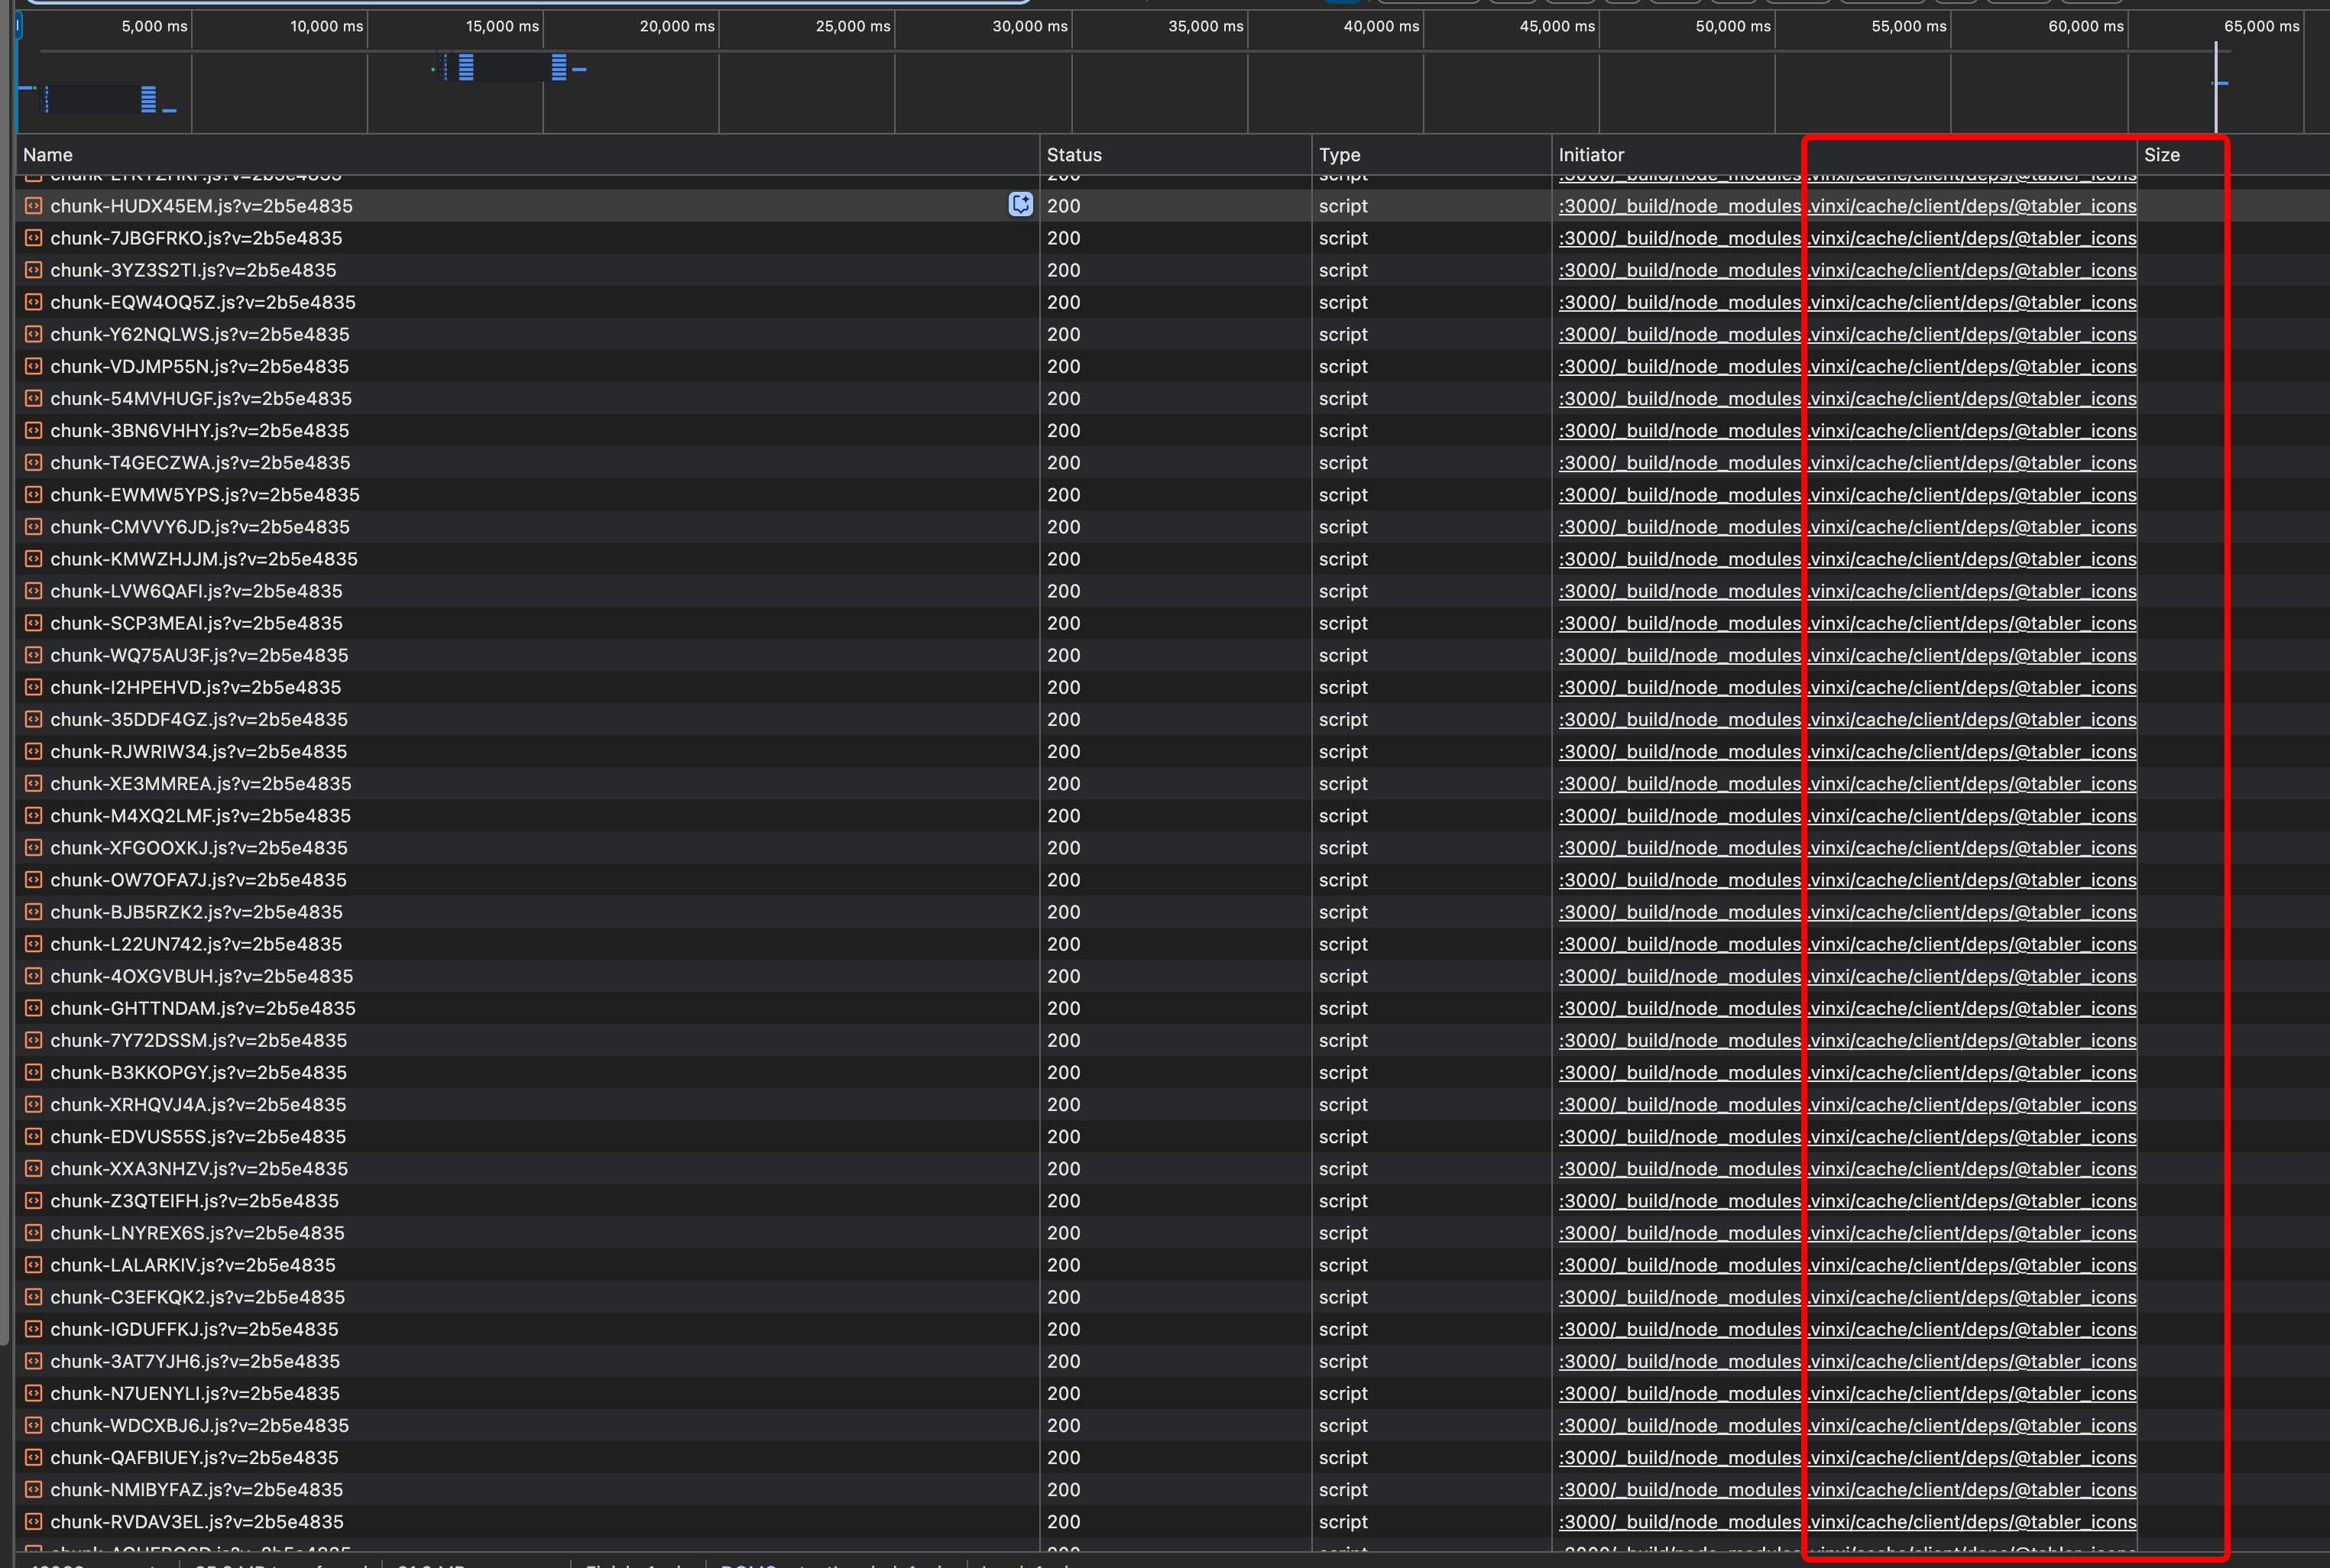The height and width of the screenshot is (1568, 2330).
Task: Click script file icon beside chunk-LVW6QAFI.js
Action: (33, 591)
